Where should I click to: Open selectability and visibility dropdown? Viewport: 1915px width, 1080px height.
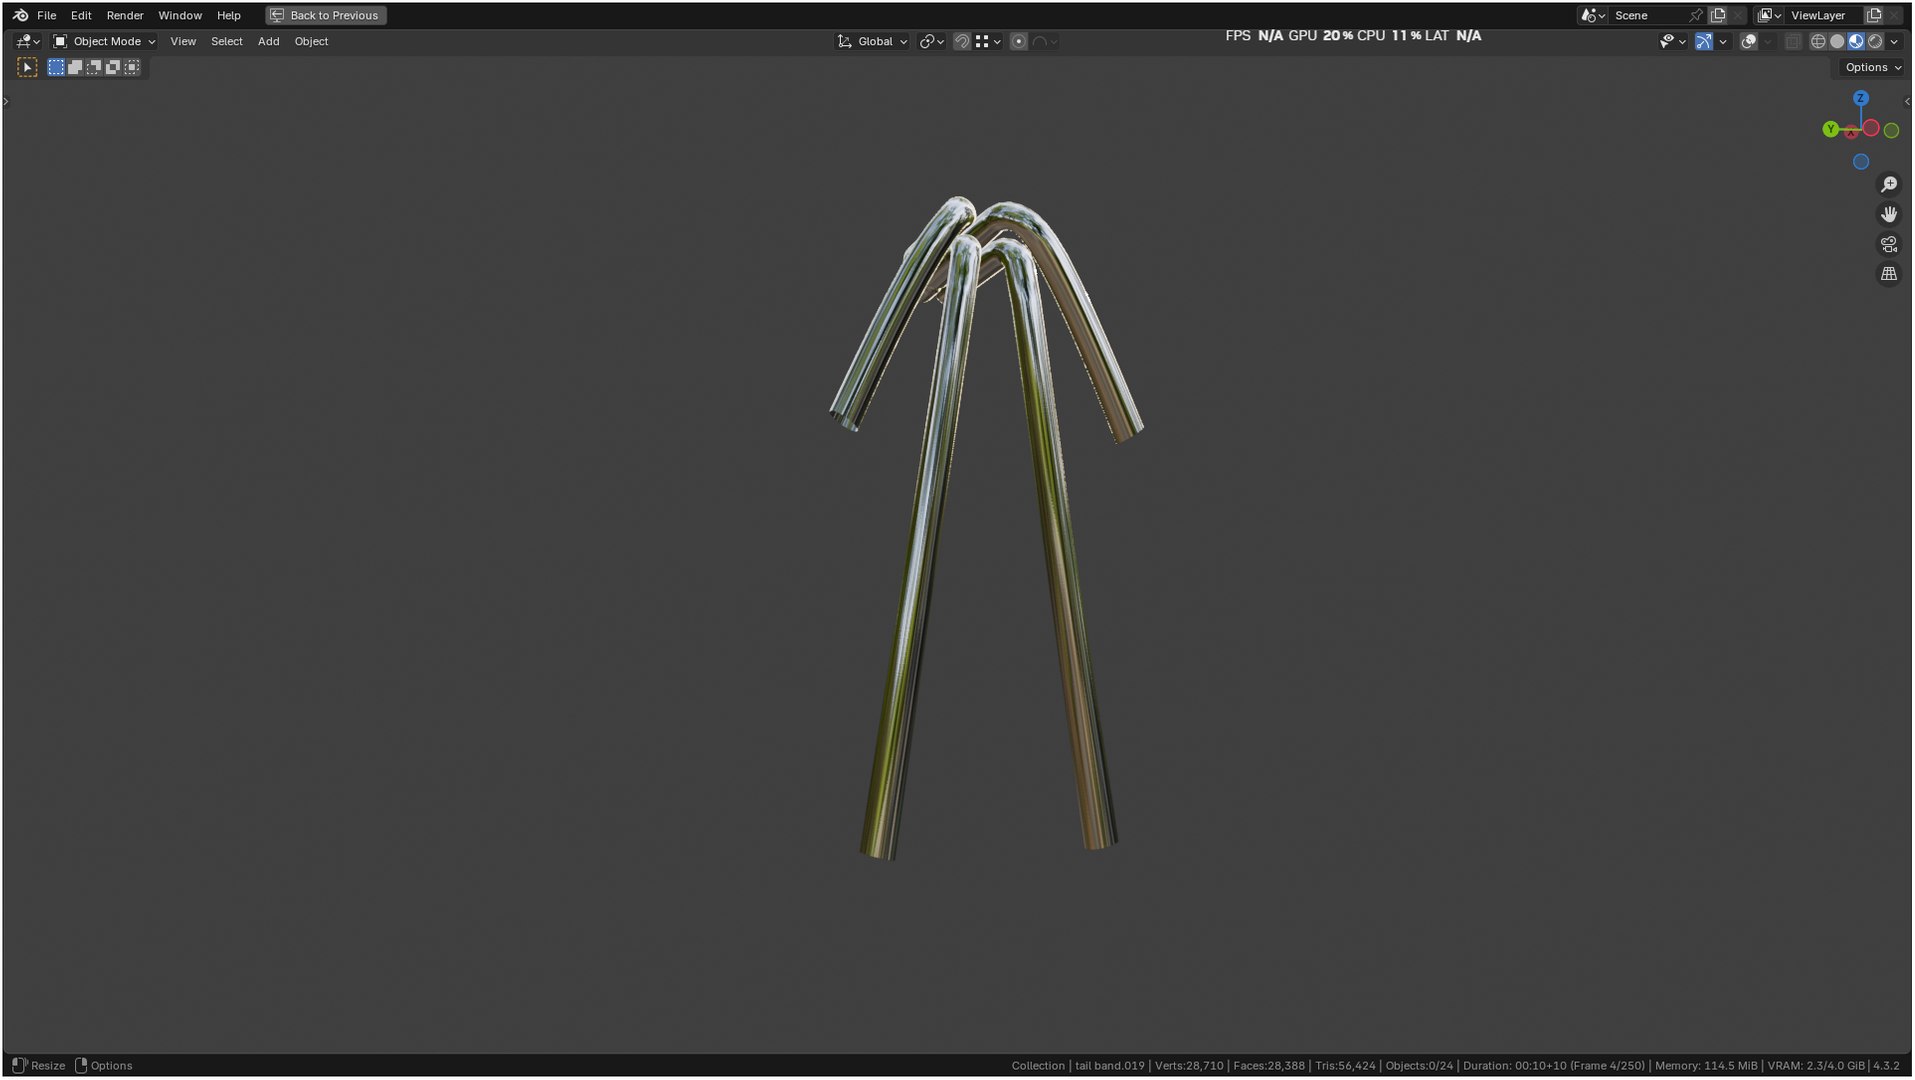(x=1672, y=41)
